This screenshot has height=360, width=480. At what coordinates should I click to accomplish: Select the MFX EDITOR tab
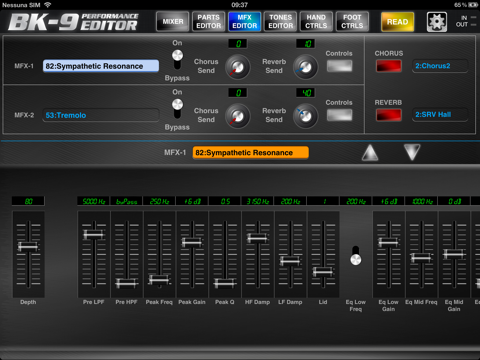coord(245,22)
